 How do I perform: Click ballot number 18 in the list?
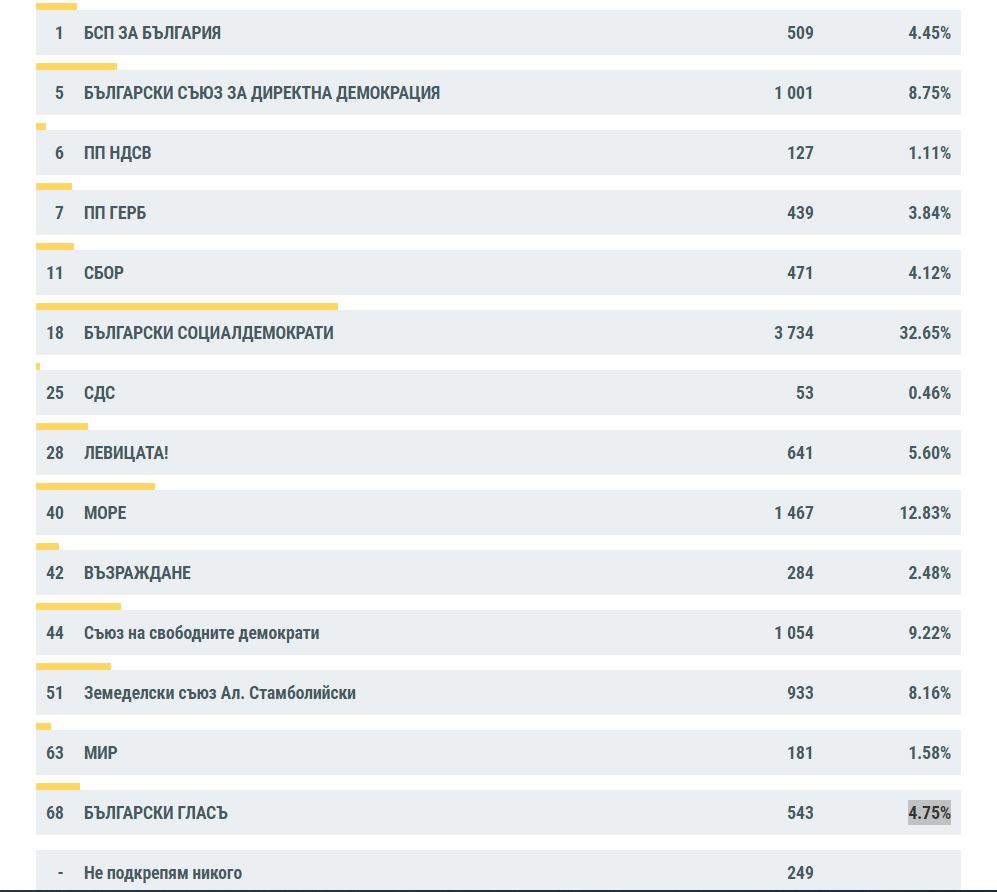pos(55,333)
